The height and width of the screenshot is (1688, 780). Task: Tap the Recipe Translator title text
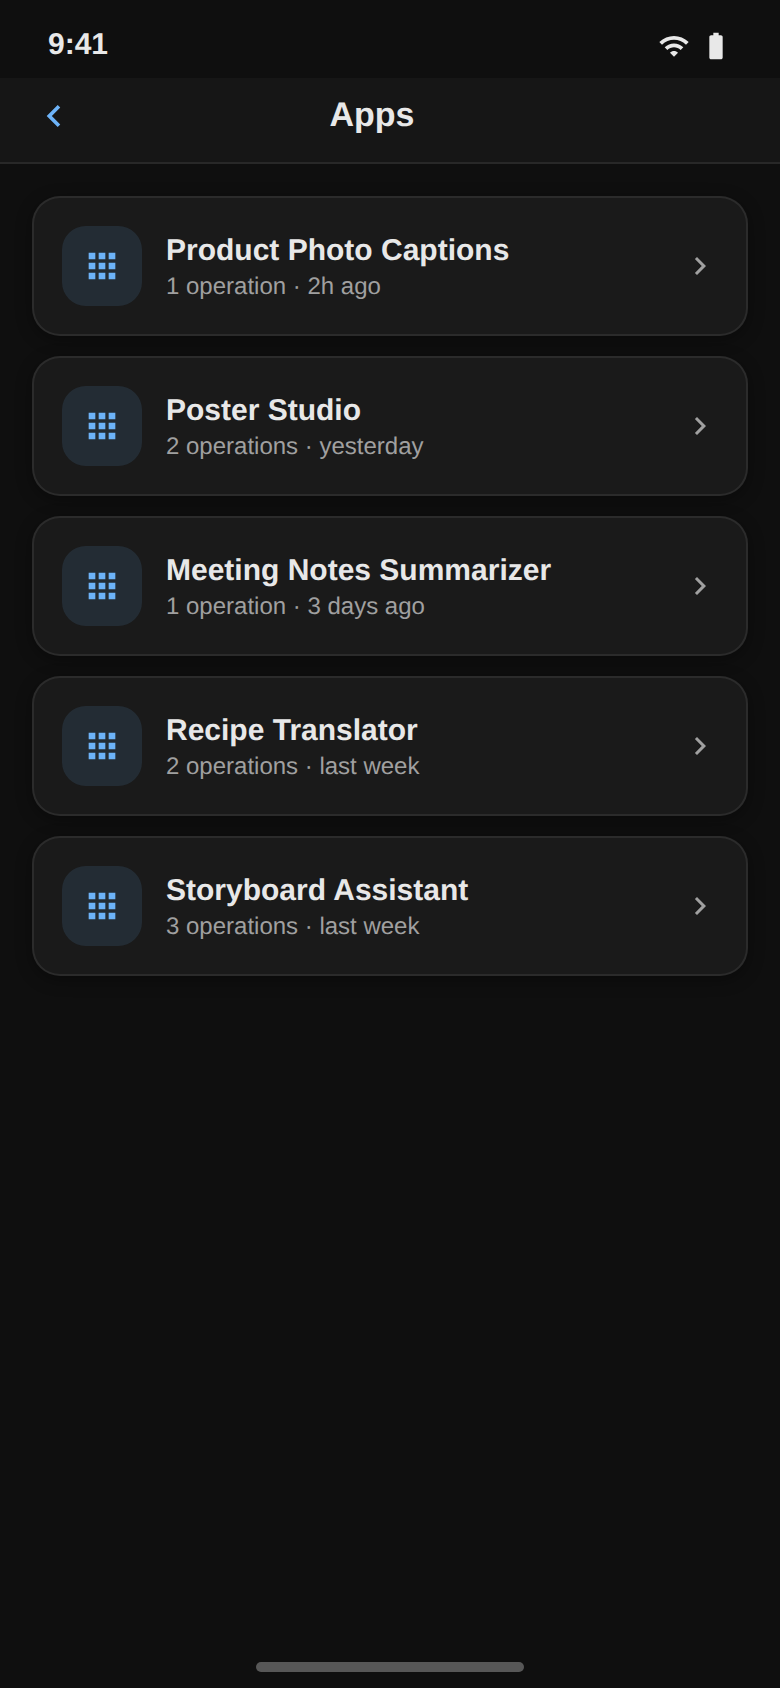click(x=291, y=730)
